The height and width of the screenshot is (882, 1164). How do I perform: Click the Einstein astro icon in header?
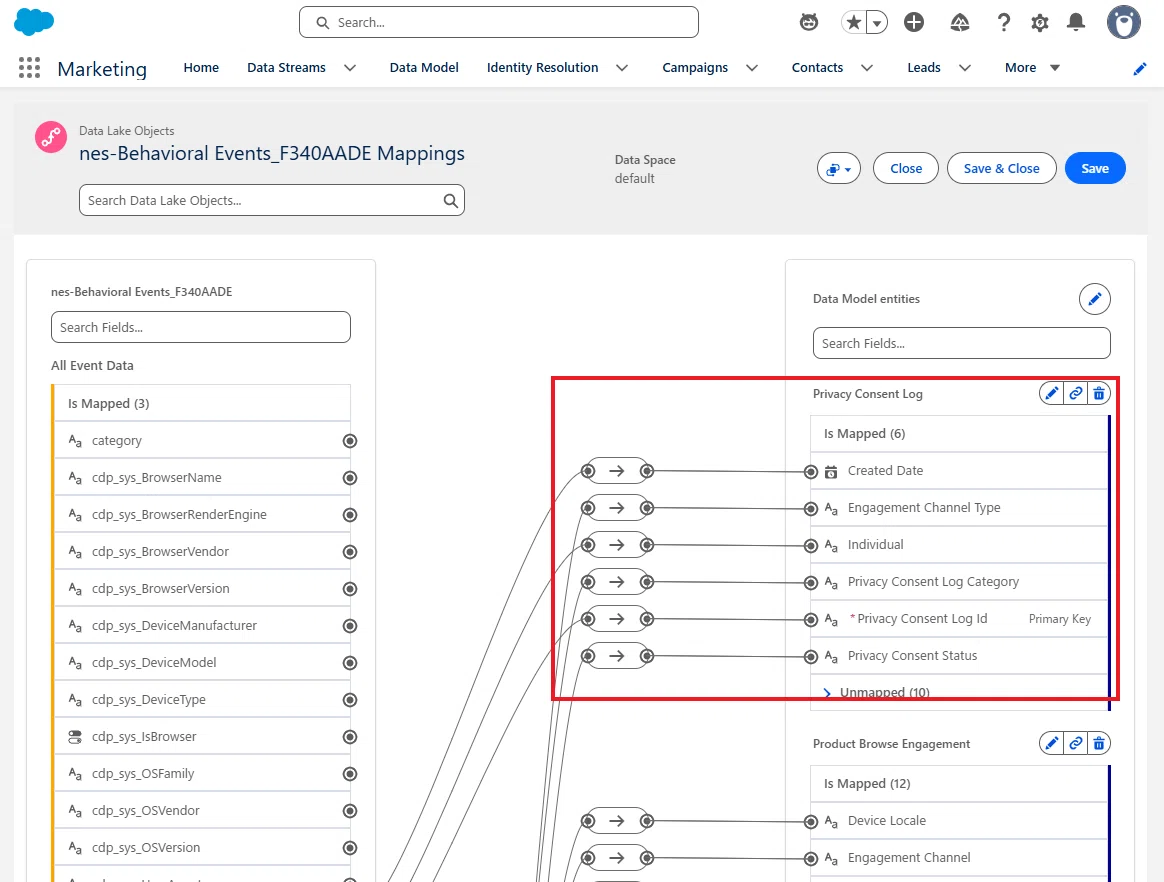click(x=809, y=22)
